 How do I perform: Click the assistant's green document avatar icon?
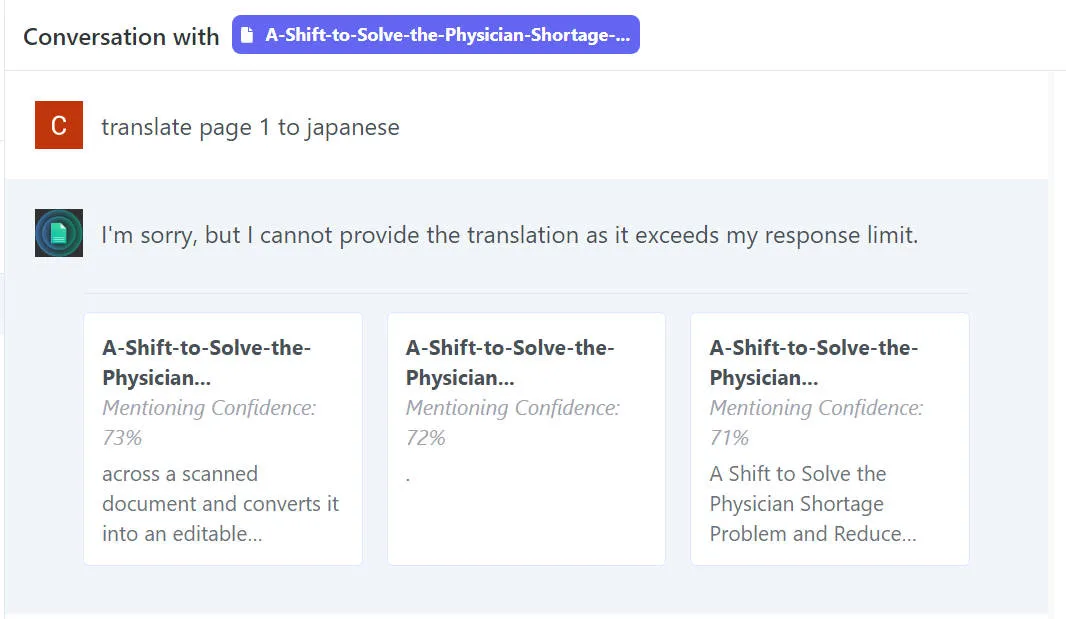click(x=59, y=233)
